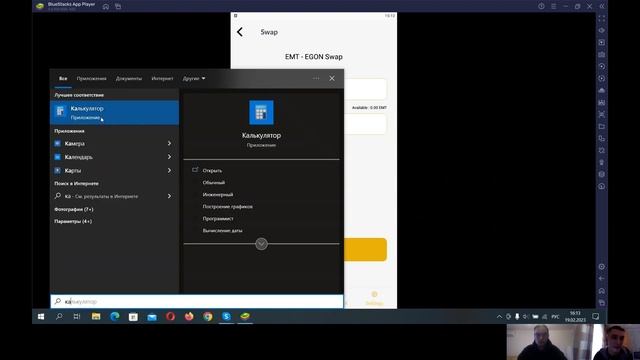Select the Все search tab
The height and width of the screenshot is (360, 640).
click(63, 78)
